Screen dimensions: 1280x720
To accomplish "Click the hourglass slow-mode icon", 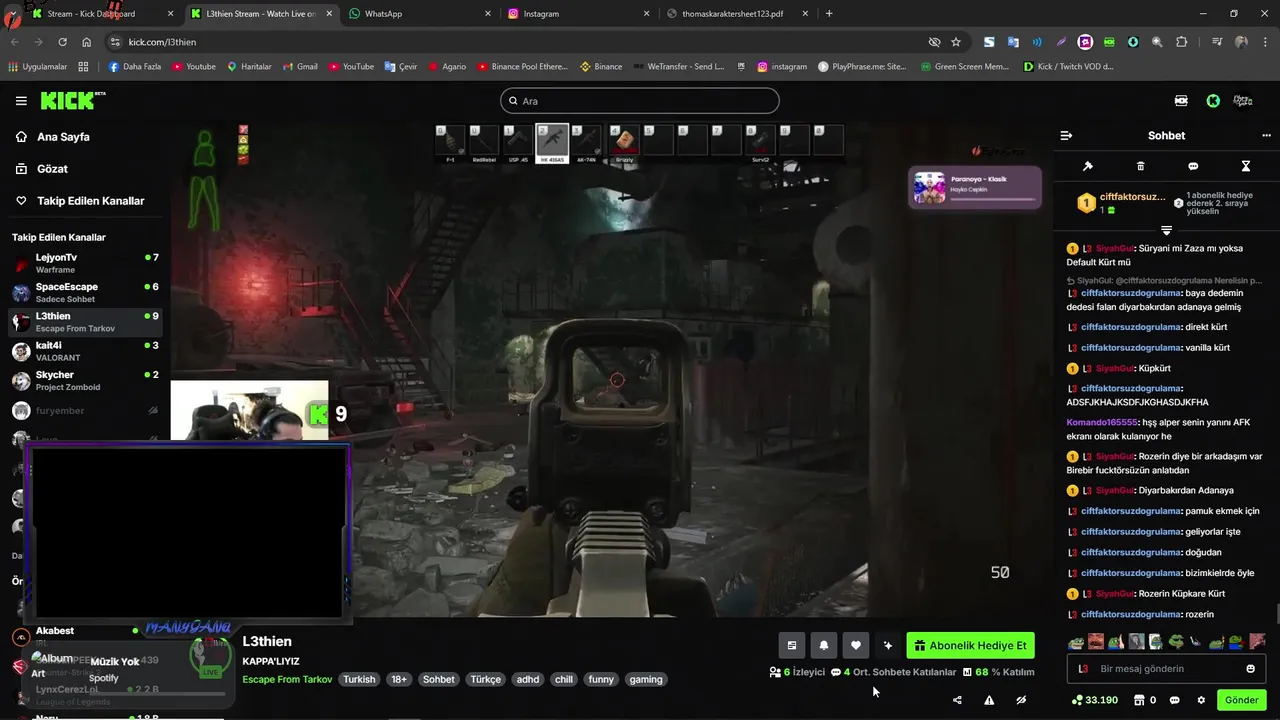I will [1246, 166].
